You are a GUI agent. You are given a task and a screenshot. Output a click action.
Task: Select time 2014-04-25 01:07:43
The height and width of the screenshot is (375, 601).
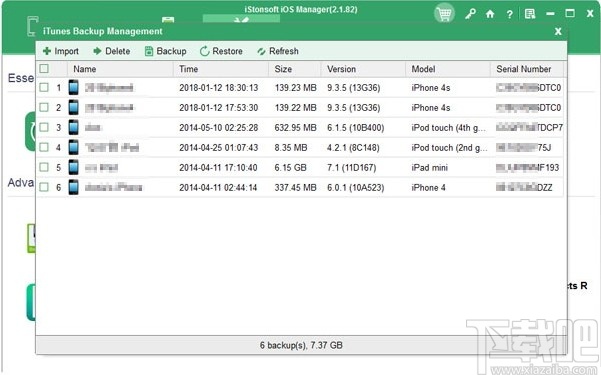218,148
